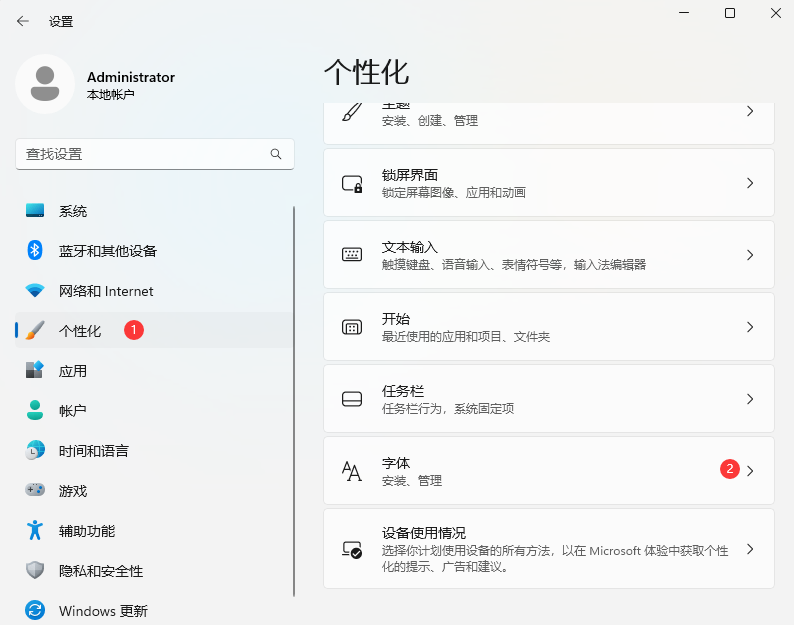Viewport: 794px width, 625px height.
Task: Click the Administrator profile avatar
Action: pyautogui.click(x=44, y=84)
